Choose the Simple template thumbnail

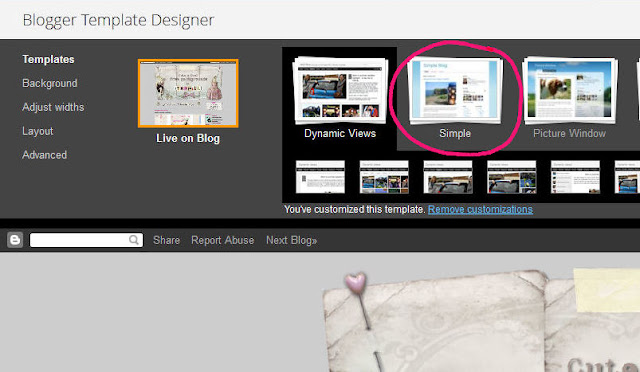455,91
